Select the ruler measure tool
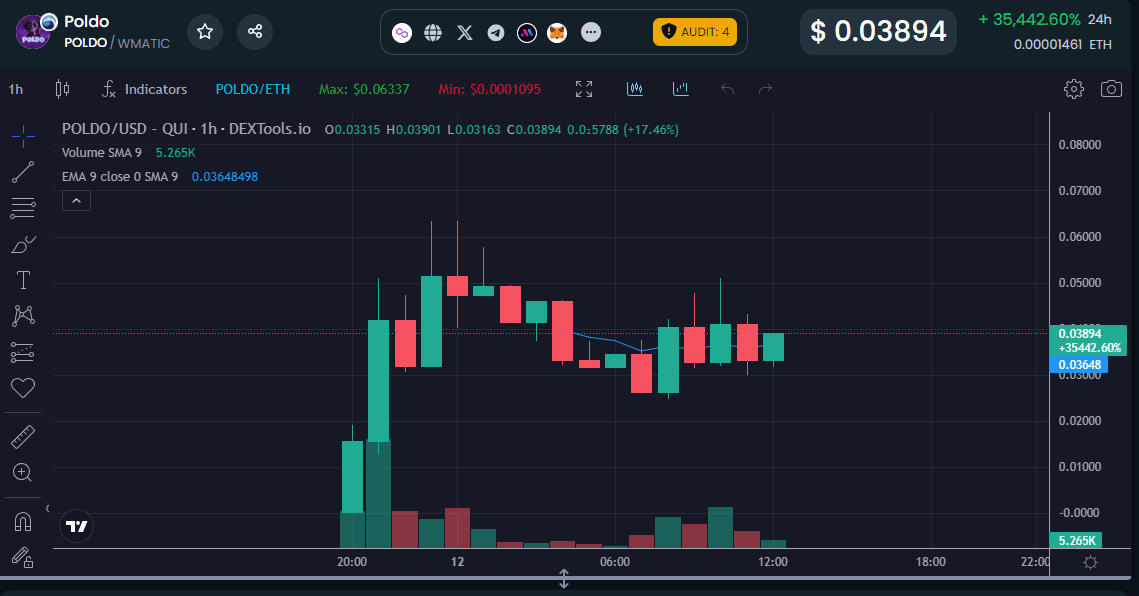This screenshot has height=596, width=1139. click(x=23, y=437)
